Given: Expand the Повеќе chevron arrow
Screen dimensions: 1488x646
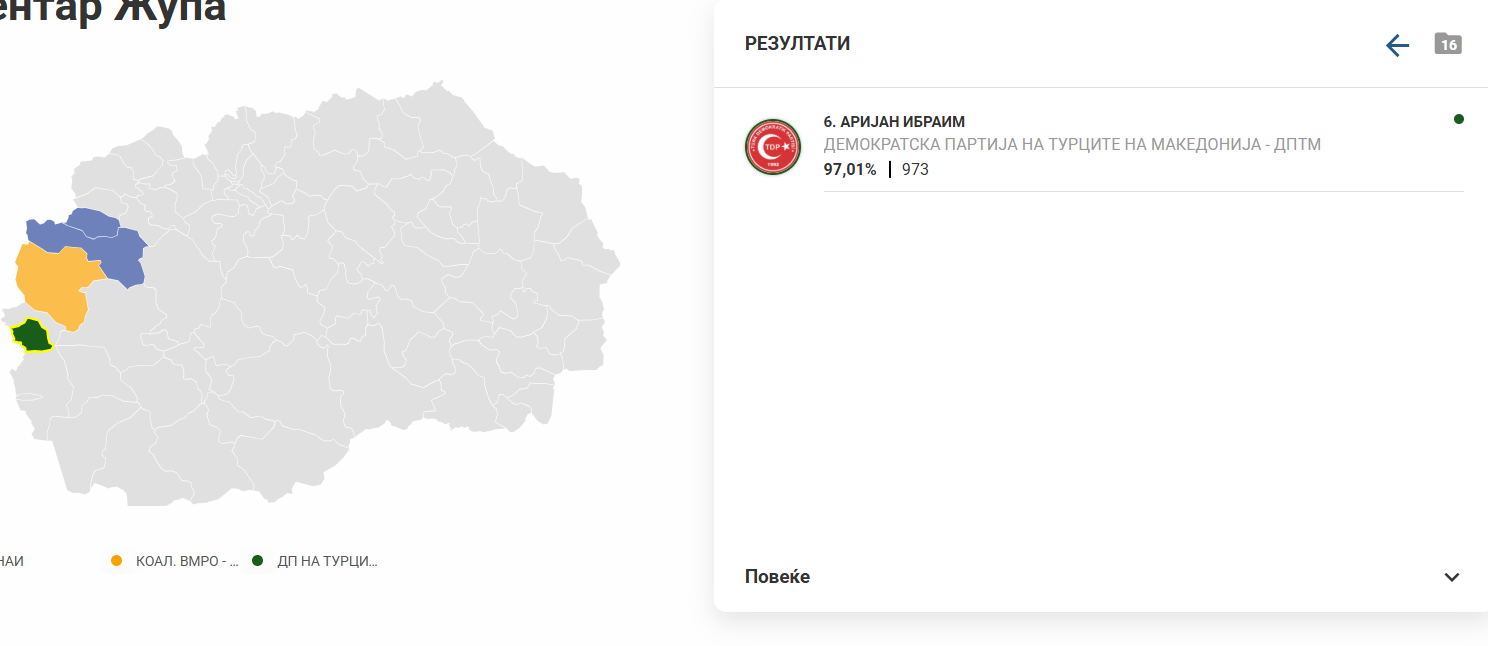Looking at the screenshot, I should pos(1452,577).
